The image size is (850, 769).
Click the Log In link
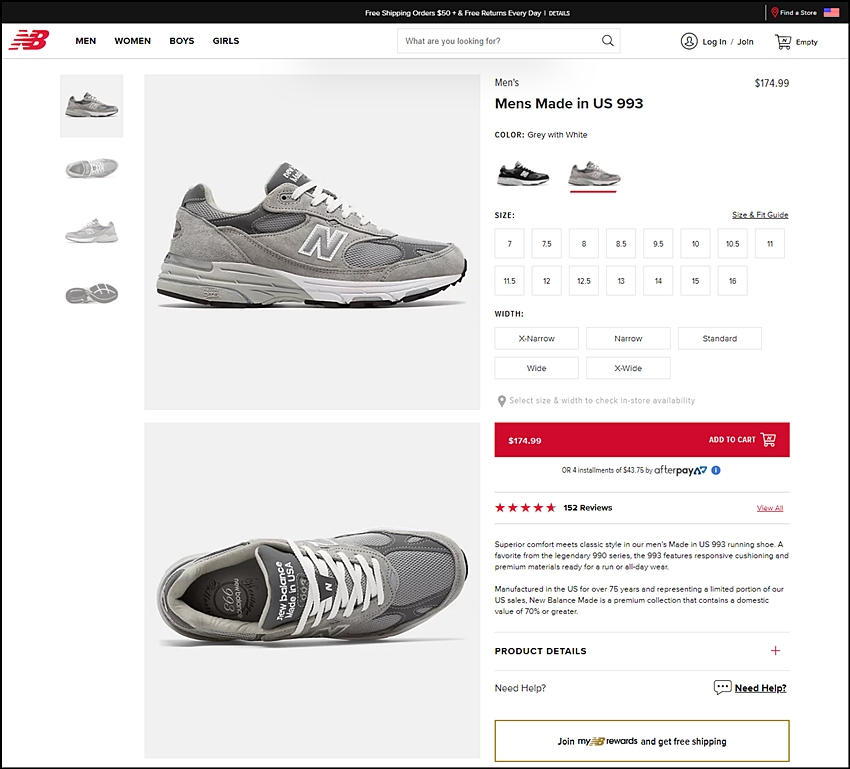click(714, 42)
